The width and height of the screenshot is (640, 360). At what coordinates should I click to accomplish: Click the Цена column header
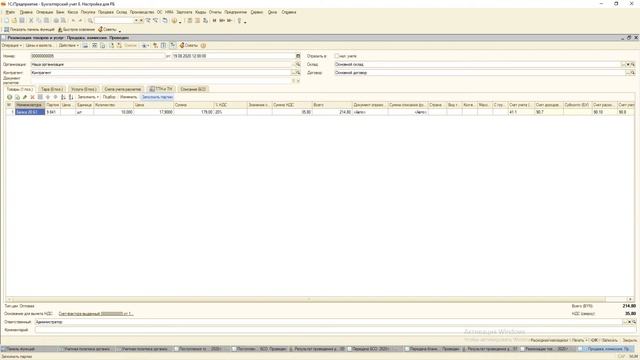[153, 105]
